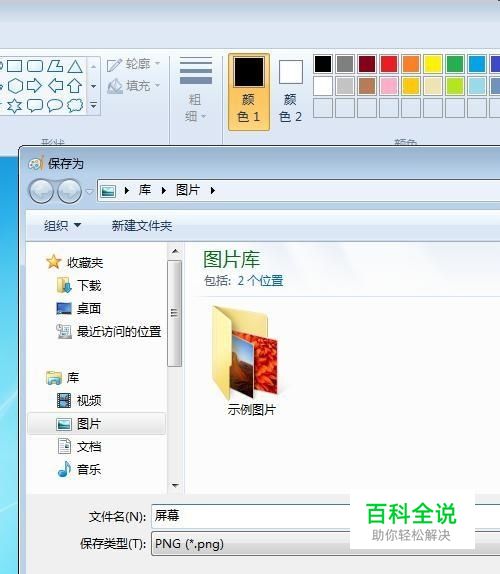Image resolution: width=500 pixels, height=574 pixels.
Task: Select 颜色 1 foreground color button
Action: pyautogui.click(x=249, y=92)
